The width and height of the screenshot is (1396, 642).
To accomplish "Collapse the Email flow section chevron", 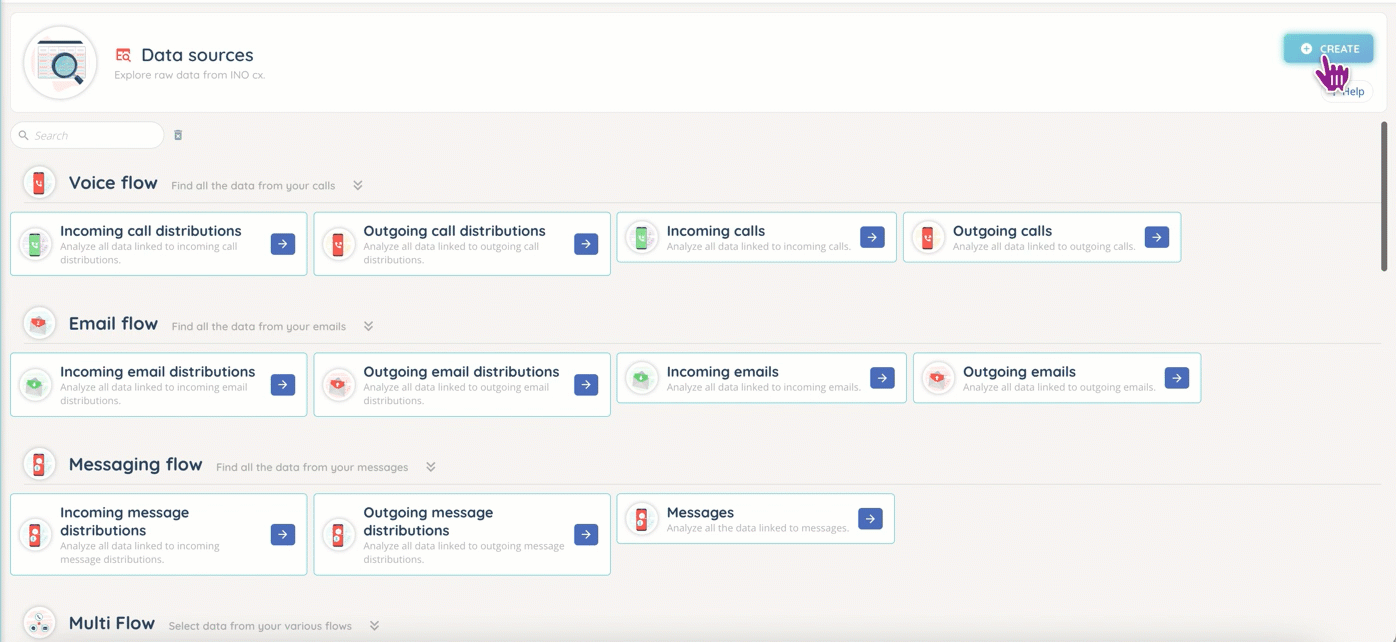I will coord(368,326).
